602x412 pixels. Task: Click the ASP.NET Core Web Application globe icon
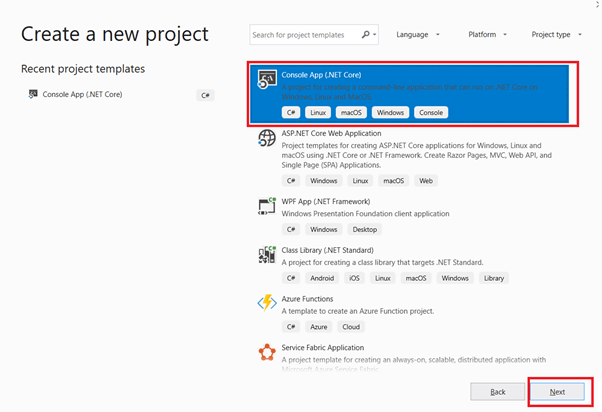coord(267,138)
